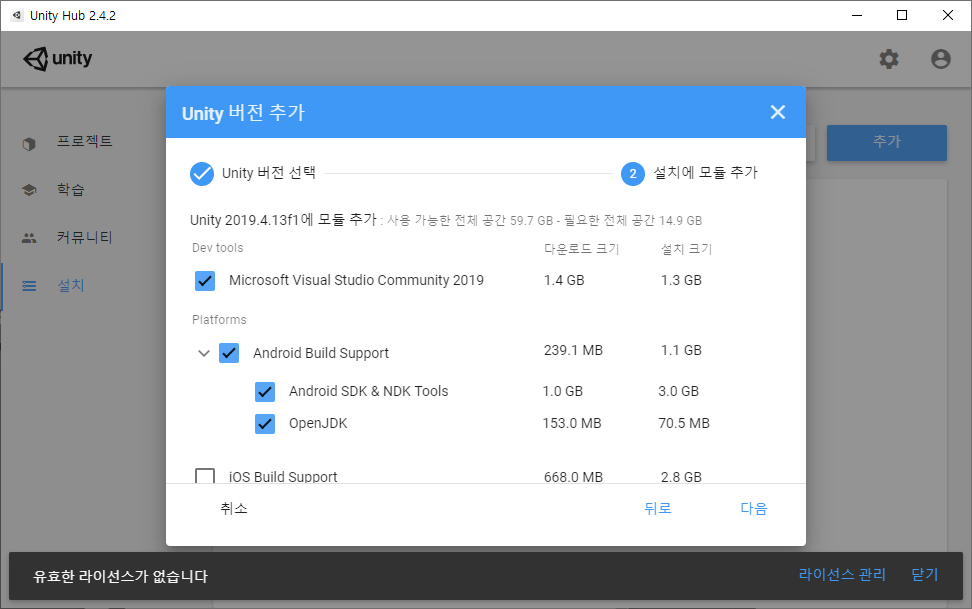Select the 학습 graduation cap icon
Screen dimensions: 972x609
[29, 190]
